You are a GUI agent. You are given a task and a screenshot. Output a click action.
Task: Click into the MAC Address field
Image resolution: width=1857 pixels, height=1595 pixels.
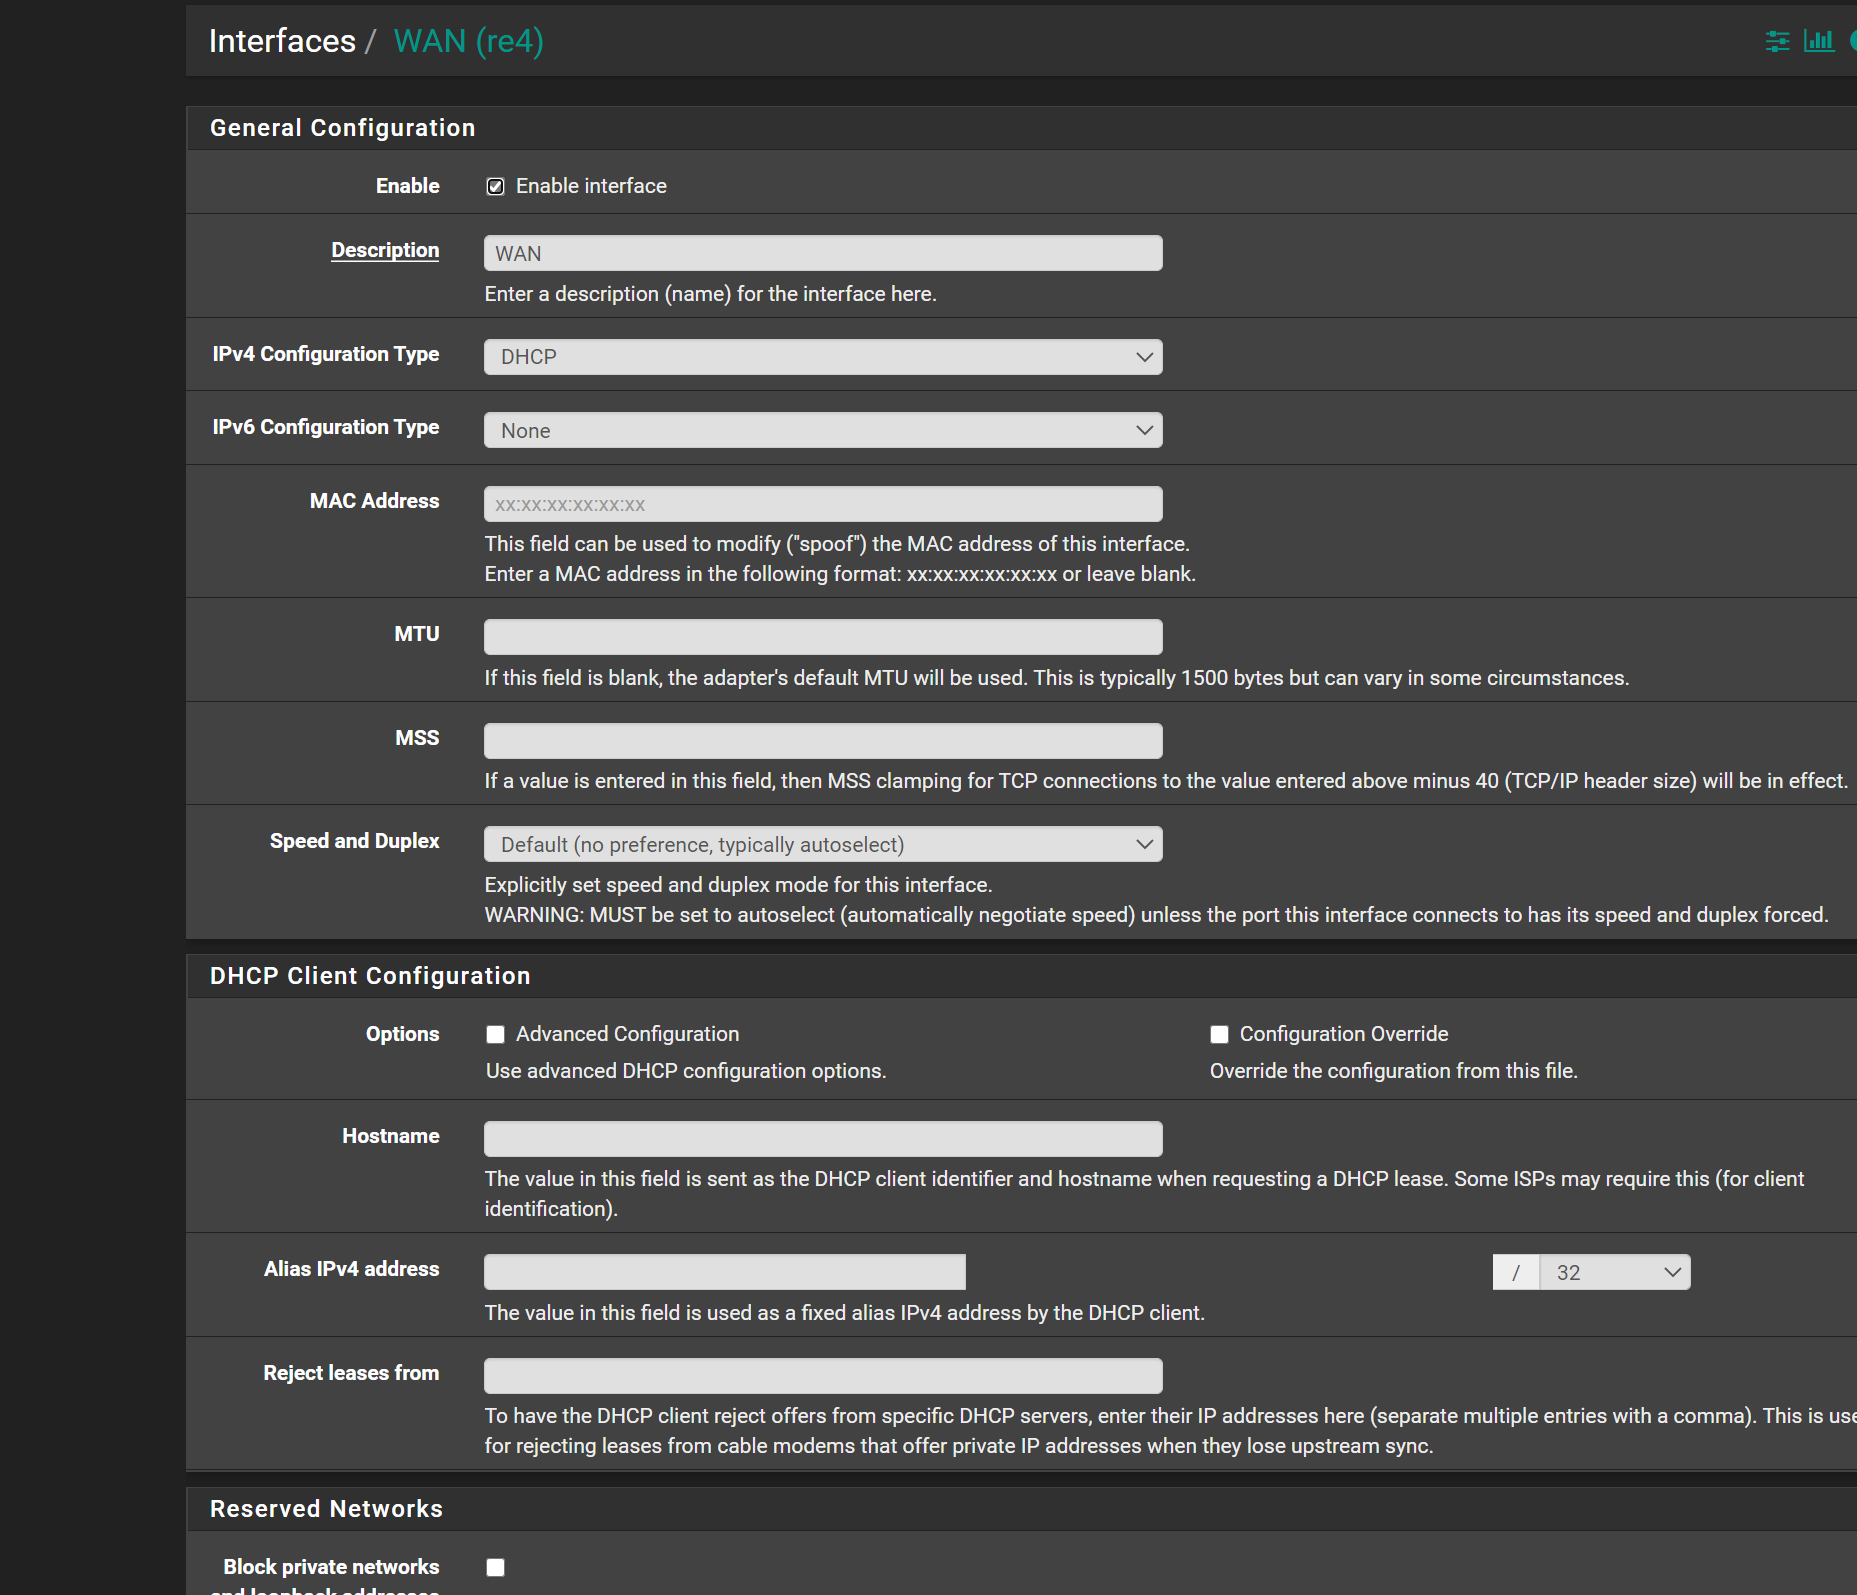823,504
